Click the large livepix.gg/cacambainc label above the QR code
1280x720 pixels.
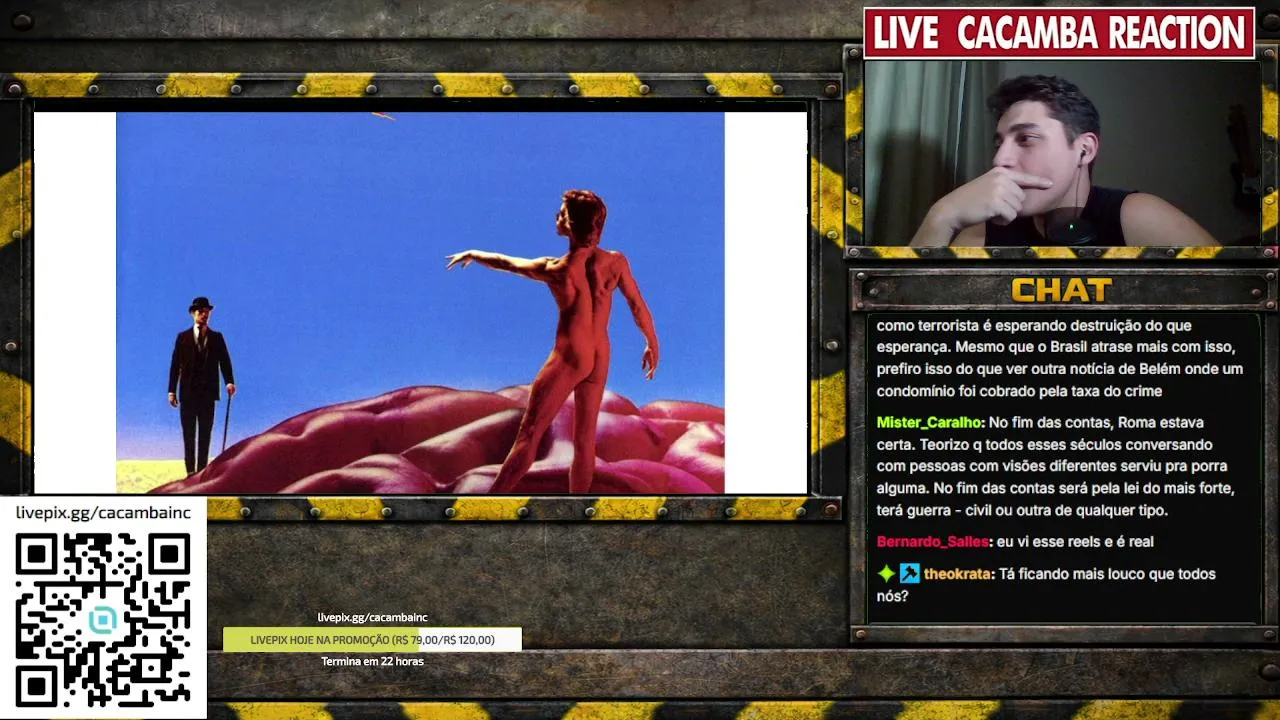point(103,513)
